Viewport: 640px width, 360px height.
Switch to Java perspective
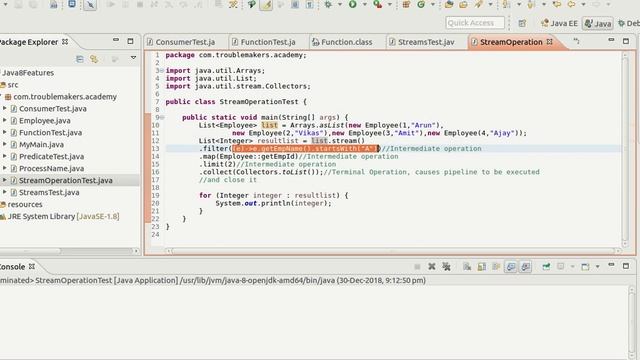[x=598, y=23]
